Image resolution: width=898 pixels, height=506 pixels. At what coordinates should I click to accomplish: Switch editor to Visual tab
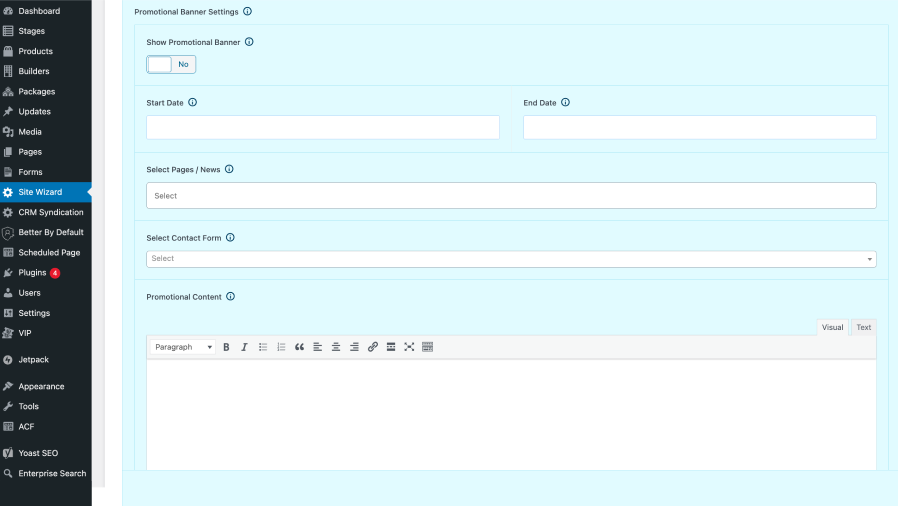tap(832, 327)
